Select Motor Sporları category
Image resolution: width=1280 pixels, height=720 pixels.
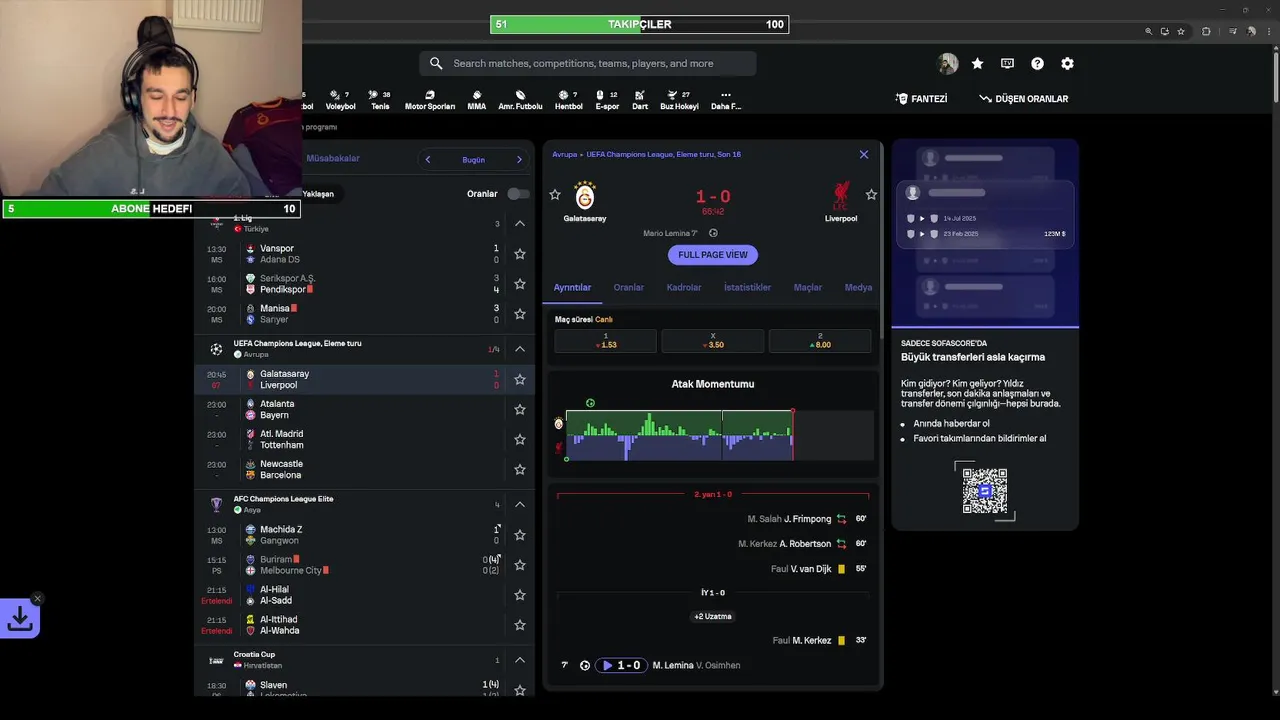[x=430, y=100]
